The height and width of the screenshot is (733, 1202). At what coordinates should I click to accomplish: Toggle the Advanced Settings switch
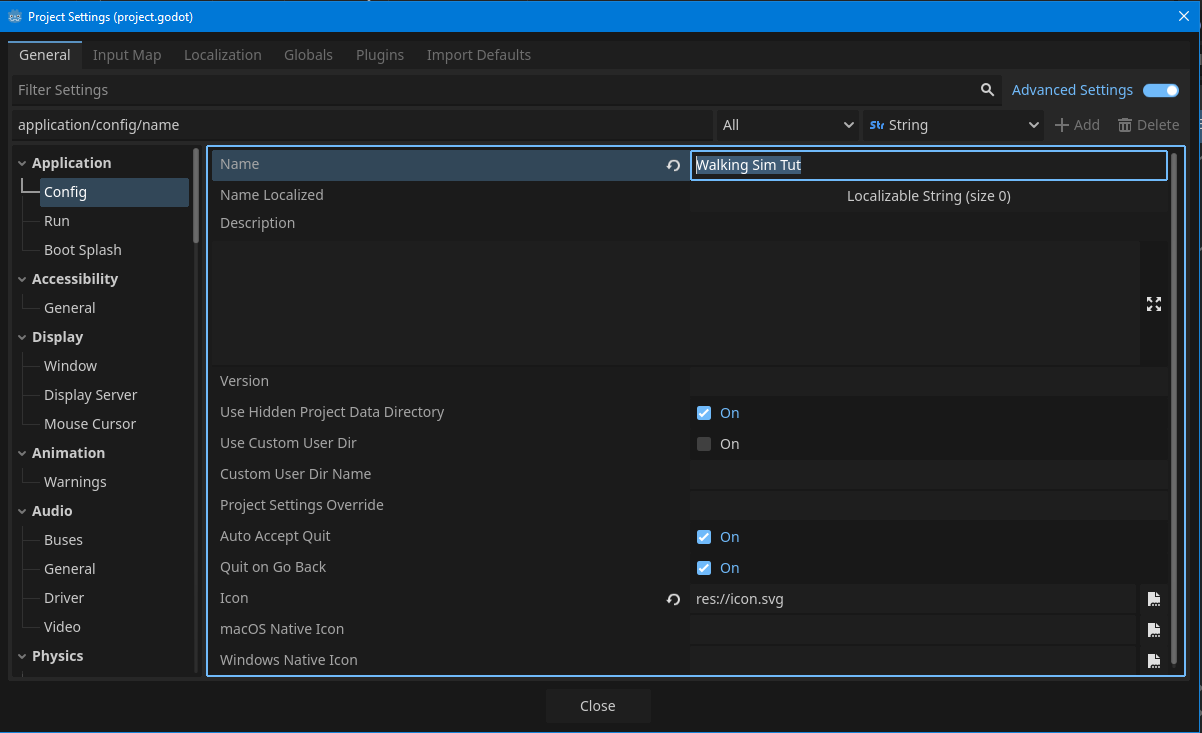(x=1160, y=90)
